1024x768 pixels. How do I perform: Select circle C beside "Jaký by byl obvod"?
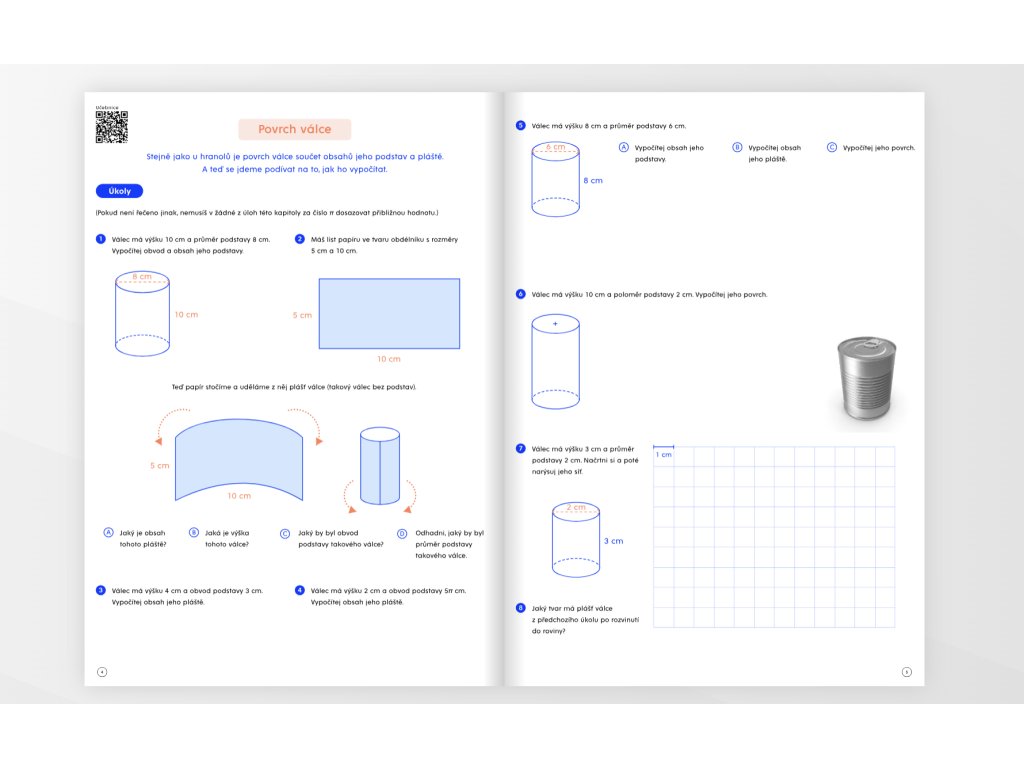(285, 534)
